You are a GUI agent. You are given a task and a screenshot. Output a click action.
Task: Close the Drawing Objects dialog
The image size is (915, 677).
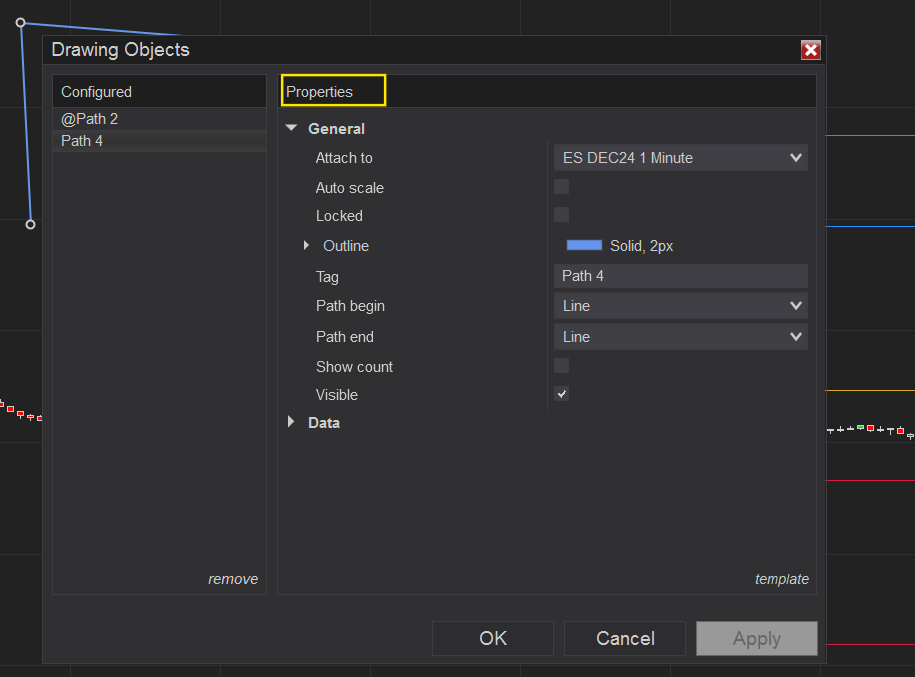coord(811,50)
